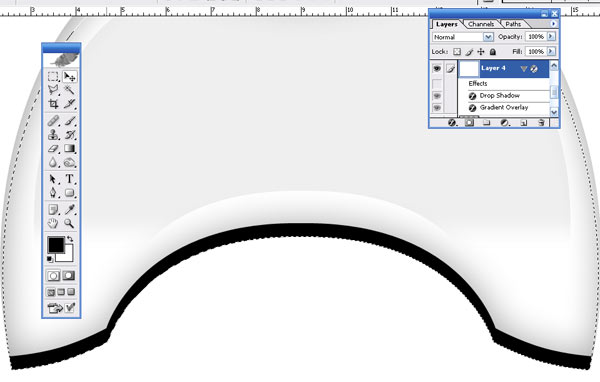The height and width of the screenshot is (382, 600).
Task: Select the Notes tool
Action: [53, 209]
